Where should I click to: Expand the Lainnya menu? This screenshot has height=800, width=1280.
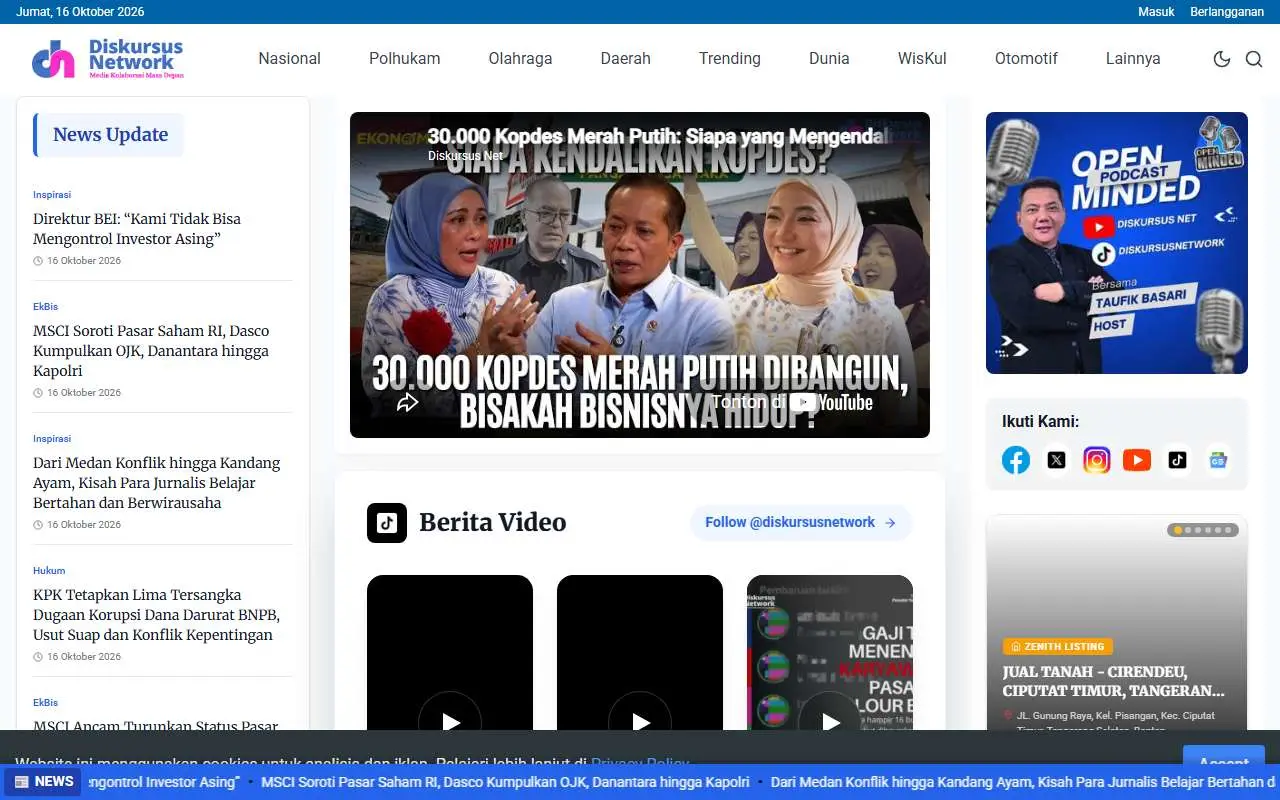tap(1133, 59)
